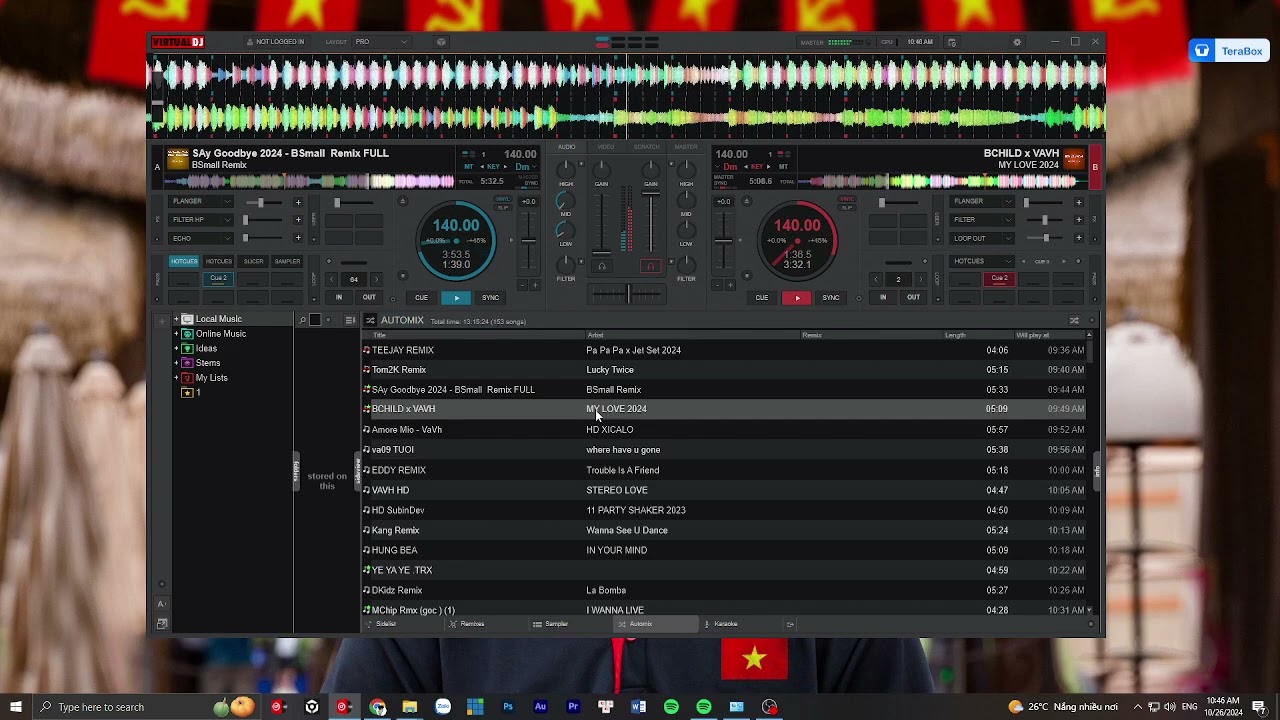Viewport: 1280px width, 720px height.
Task: Open deck B Flanger effect dropdown
Action: click(x=982, y=201)
